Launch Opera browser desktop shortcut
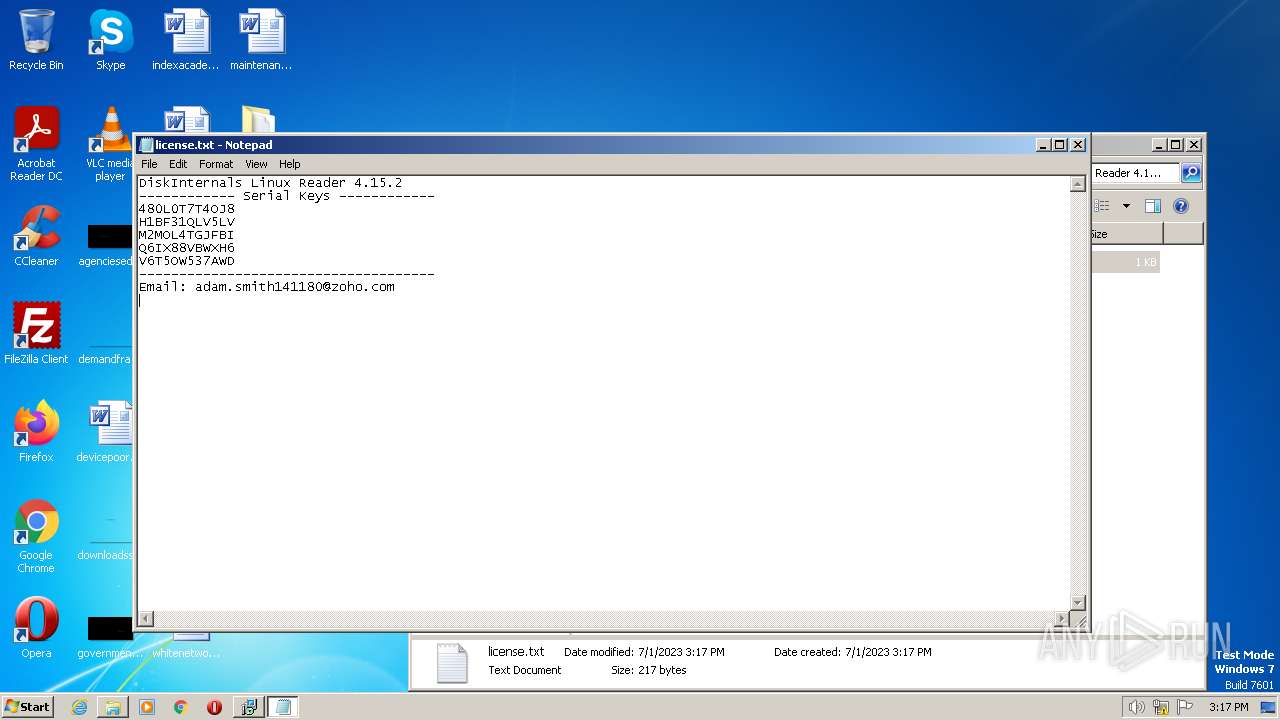The width and height of the screenshot is (1280, 720). (36, 628)
